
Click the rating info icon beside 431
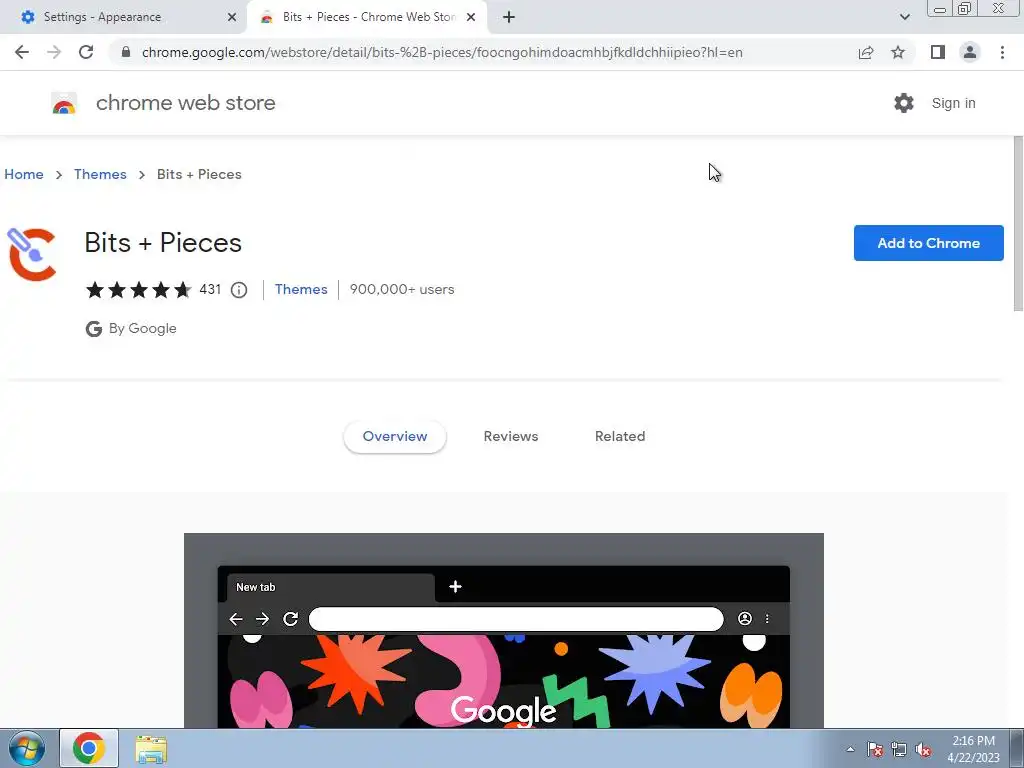pyautogui.click(x=239, y=290)
